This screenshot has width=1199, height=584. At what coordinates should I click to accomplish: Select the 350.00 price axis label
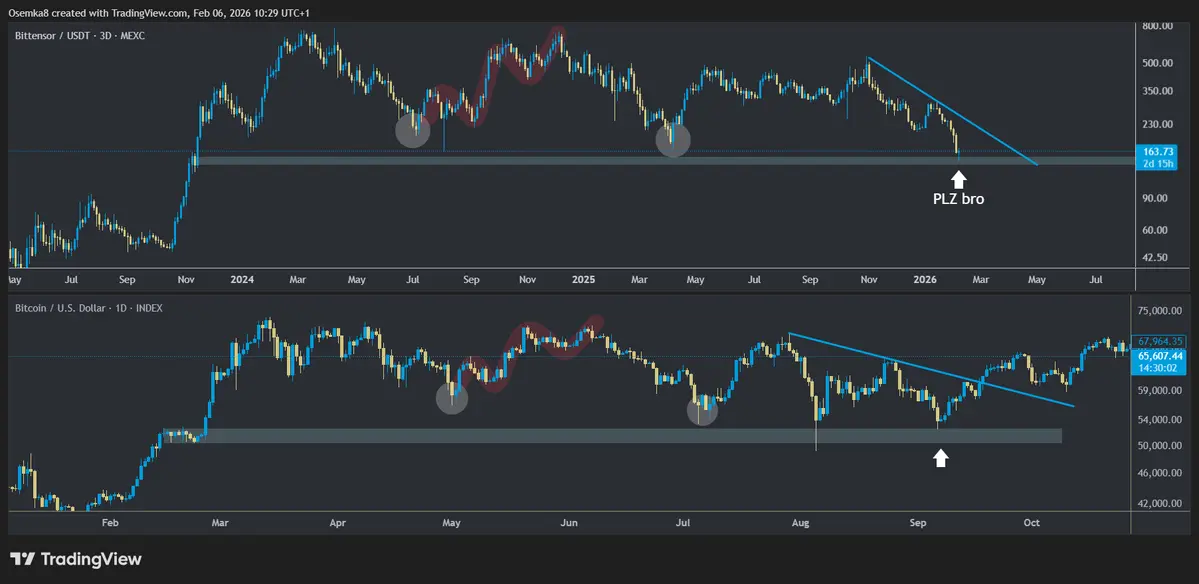click(x=1155, y=91)
